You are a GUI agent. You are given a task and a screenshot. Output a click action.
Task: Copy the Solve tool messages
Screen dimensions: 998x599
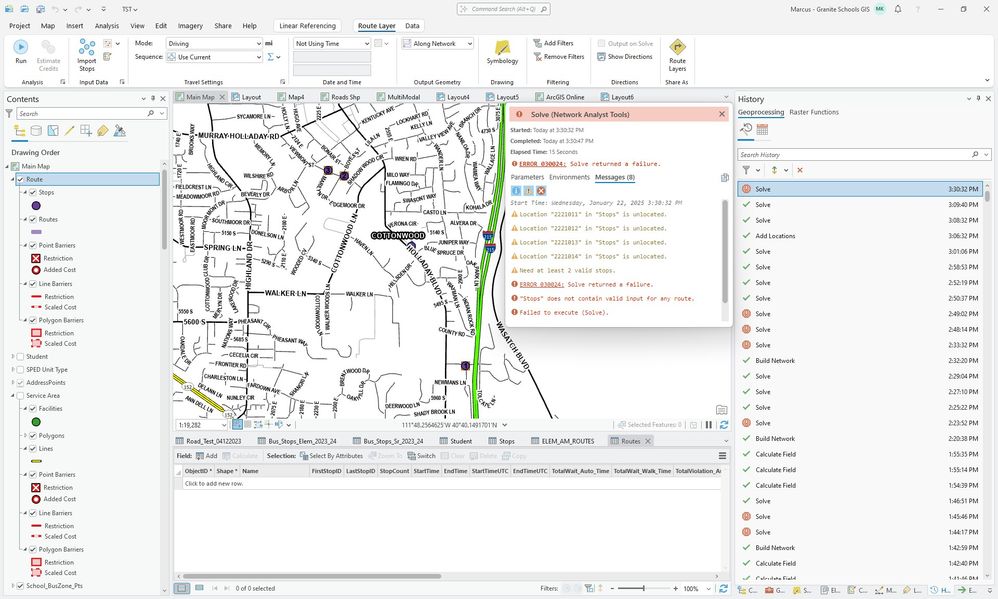[x=724, y=178]
